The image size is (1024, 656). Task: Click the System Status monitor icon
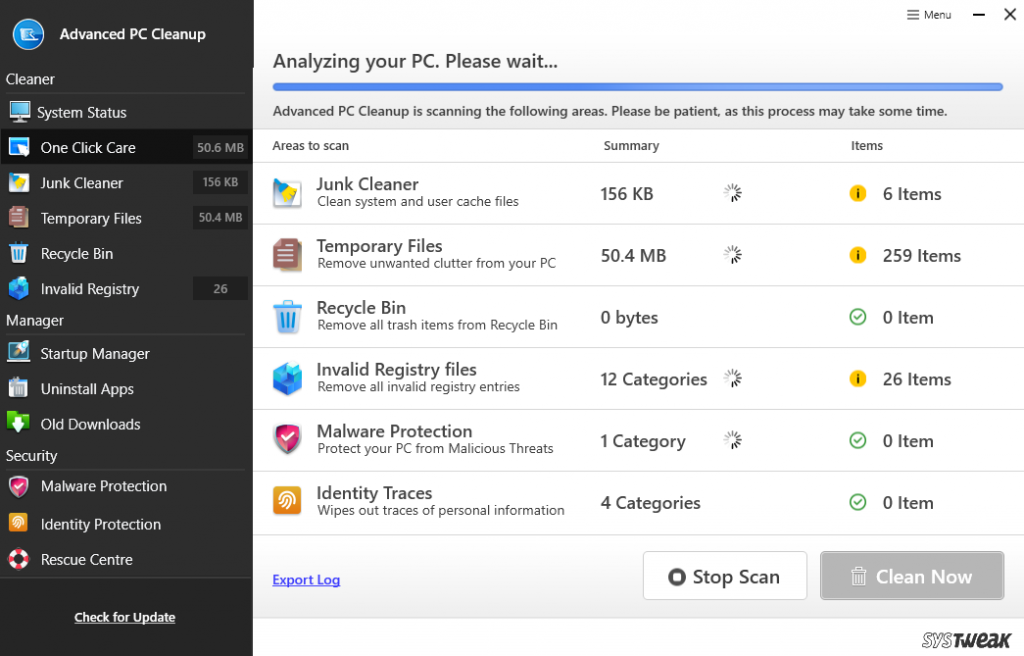(x=20, y=112)
